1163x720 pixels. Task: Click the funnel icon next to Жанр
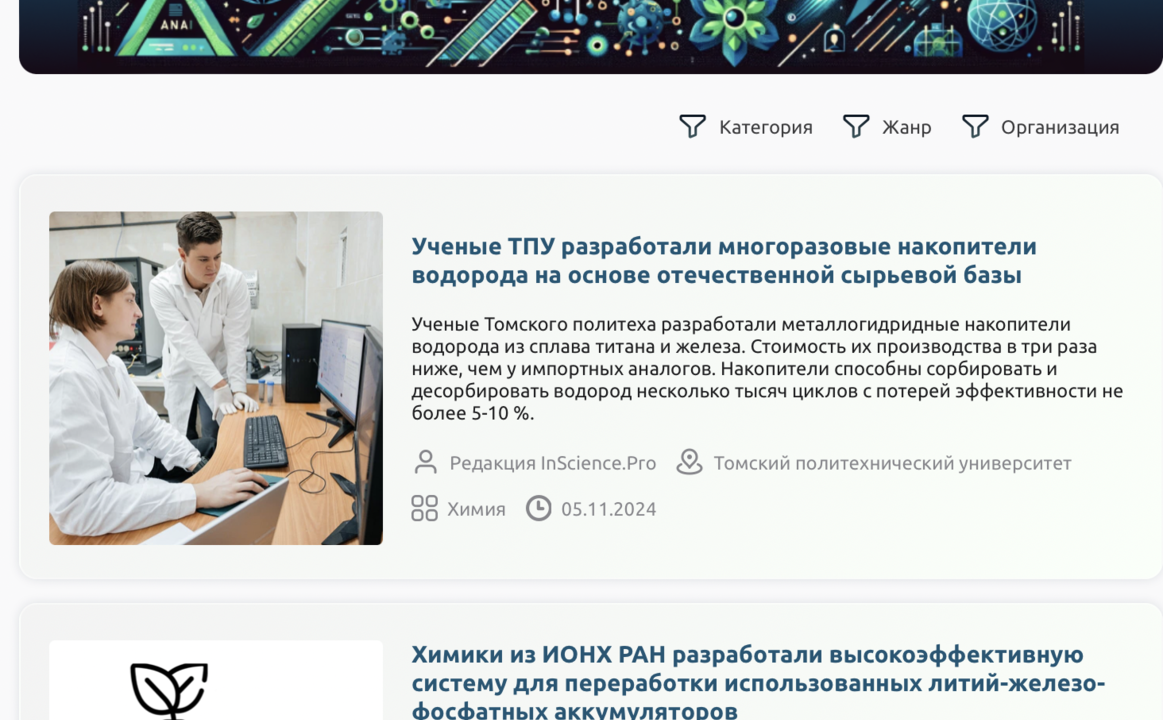pyautogui.click(x=855, y=126)
